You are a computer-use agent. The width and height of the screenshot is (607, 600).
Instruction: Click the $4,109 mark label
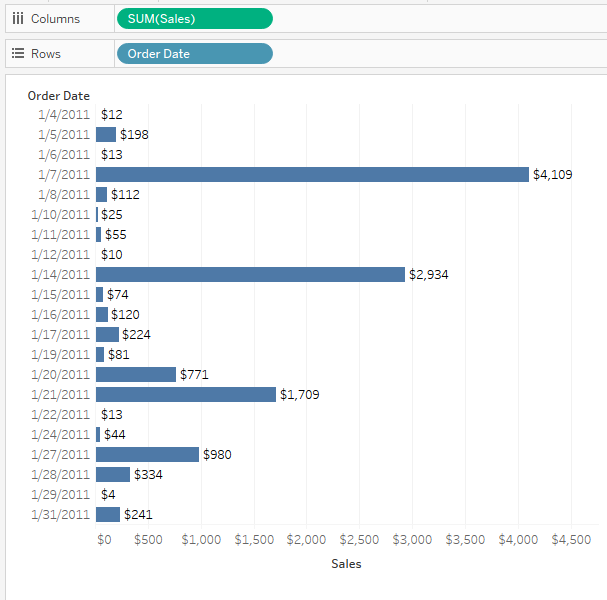coord(553,175)
